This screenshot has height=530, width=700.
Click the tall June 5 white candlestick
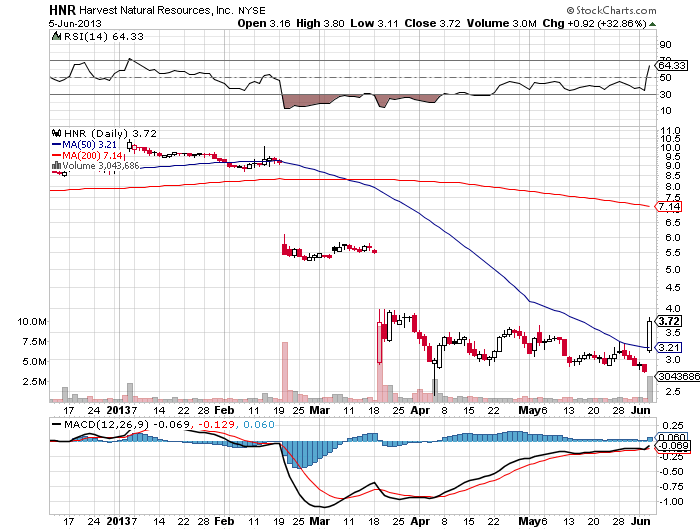coord(649,335)
